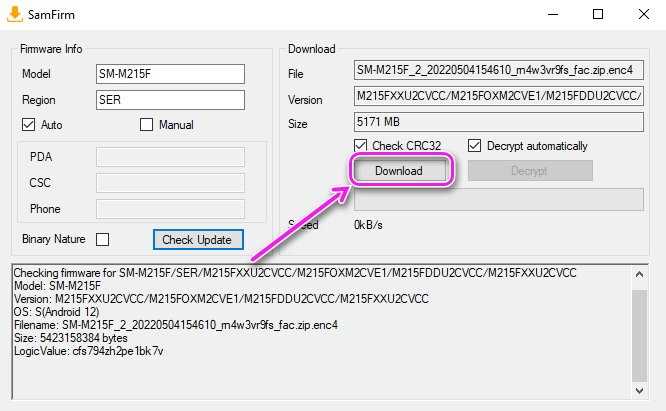Screen dimensions: 666x411
Task: Click the PDA field
Action: pyautogui.click(x=170, y=157)
